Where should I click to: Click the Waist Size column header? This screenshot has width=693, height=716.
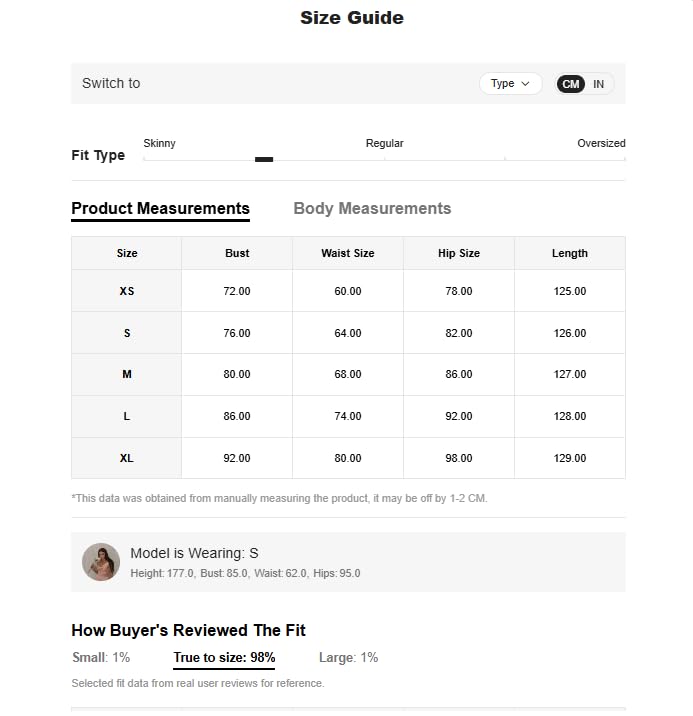click(348, 253)
